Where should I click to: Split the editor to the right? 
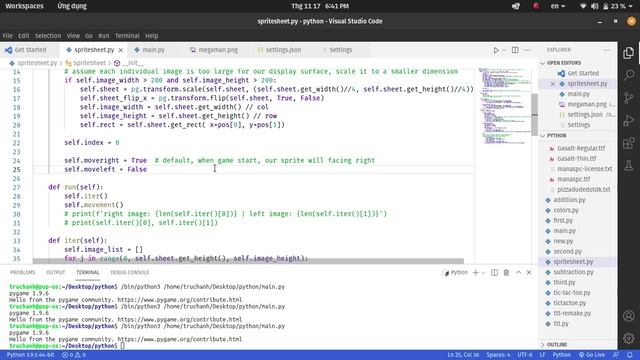tap(515, 50)
